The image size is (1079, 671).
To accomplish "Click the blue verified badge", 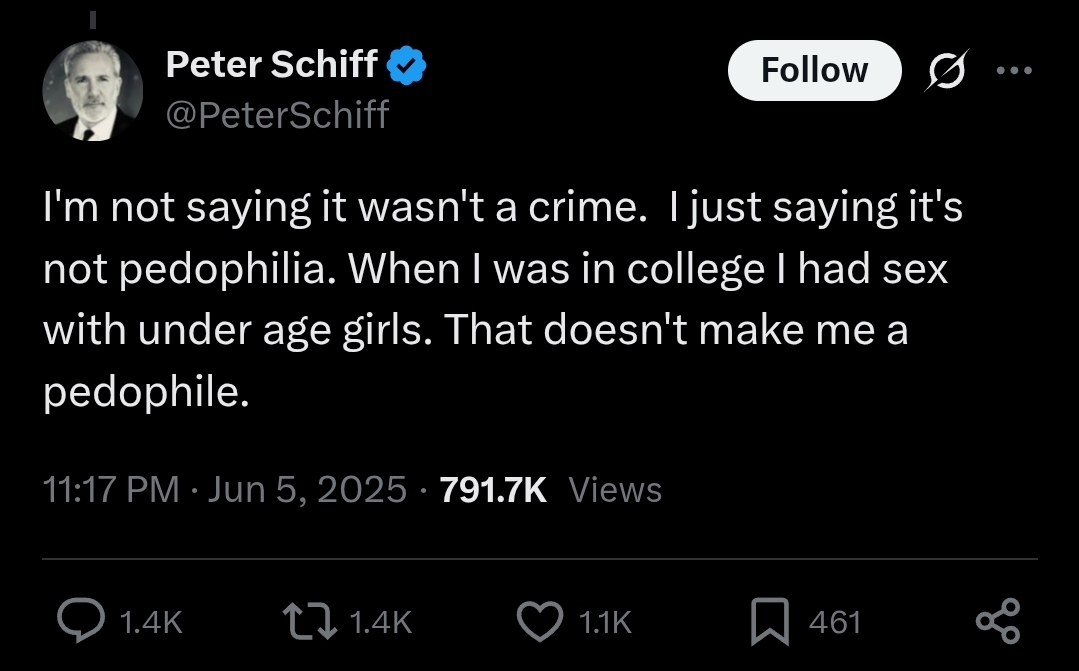I will coord(408,65).
